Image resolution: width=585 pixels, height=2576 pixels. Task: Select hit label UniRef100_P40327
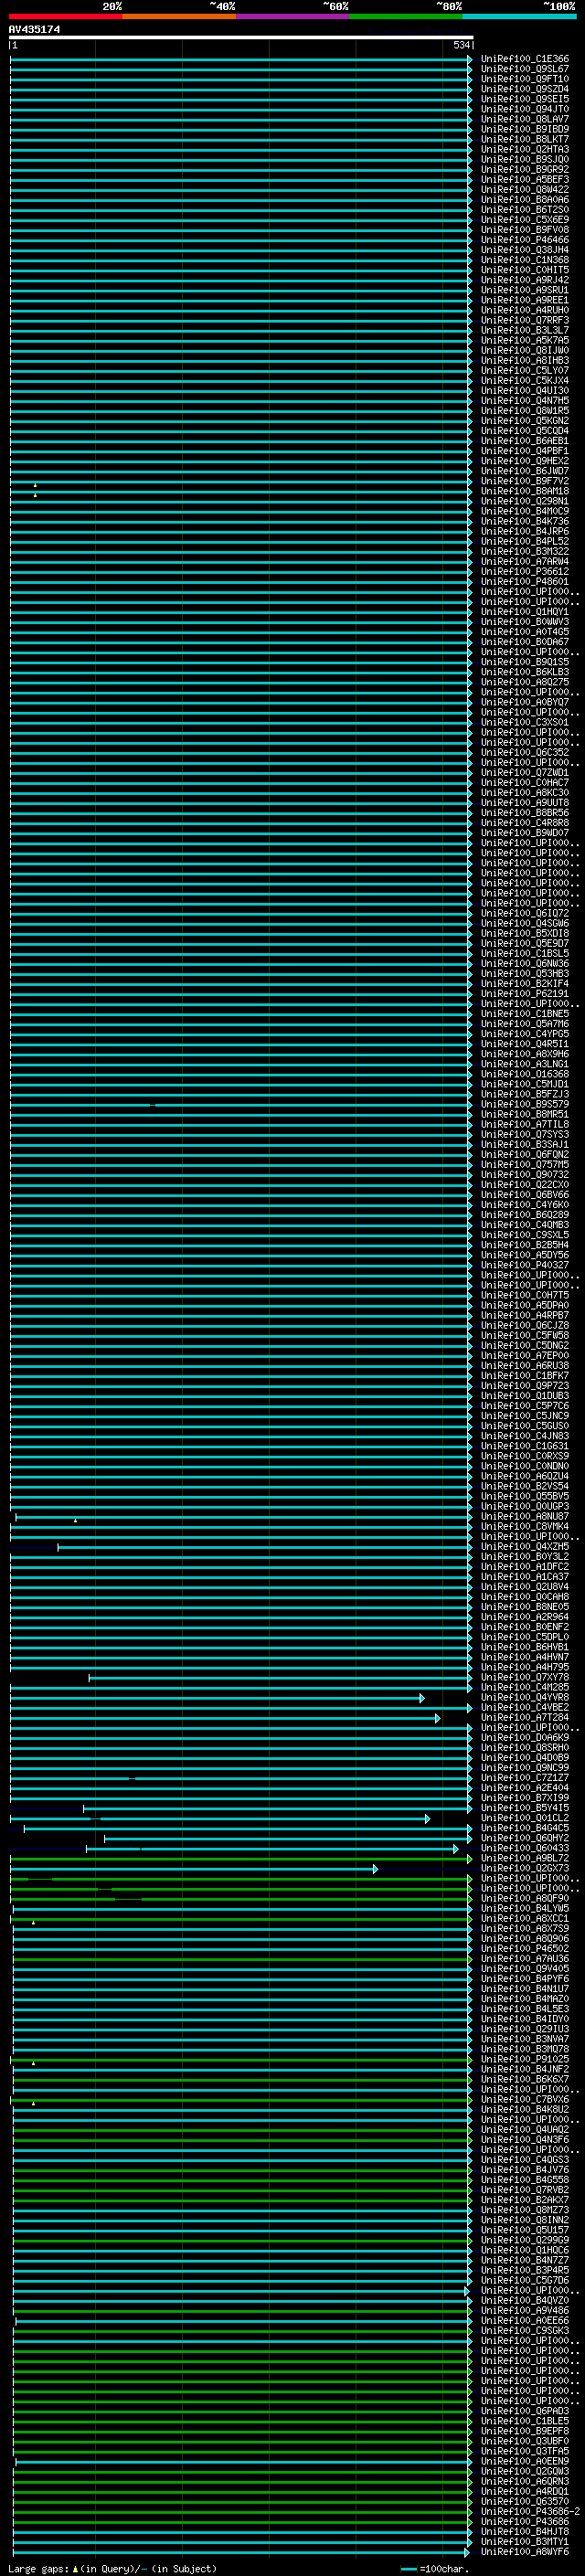525,1265
